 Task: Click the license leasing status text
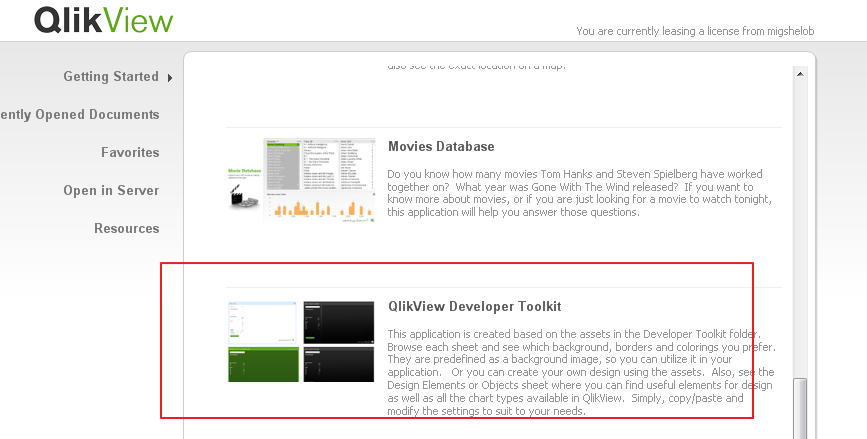click(x=695, y=32)
